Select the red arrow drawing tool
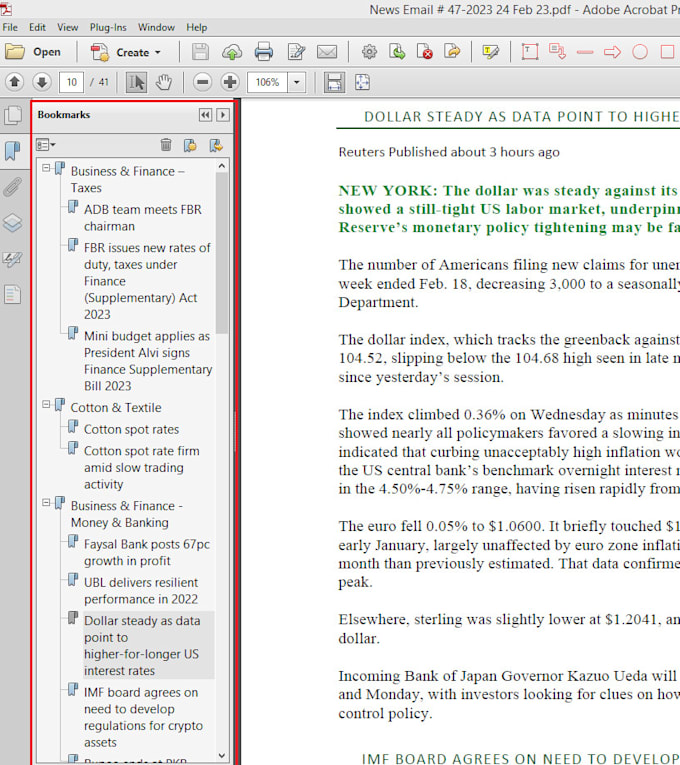Image resolution: width=680 pixels, height=765 pixels. click(612, 52)
